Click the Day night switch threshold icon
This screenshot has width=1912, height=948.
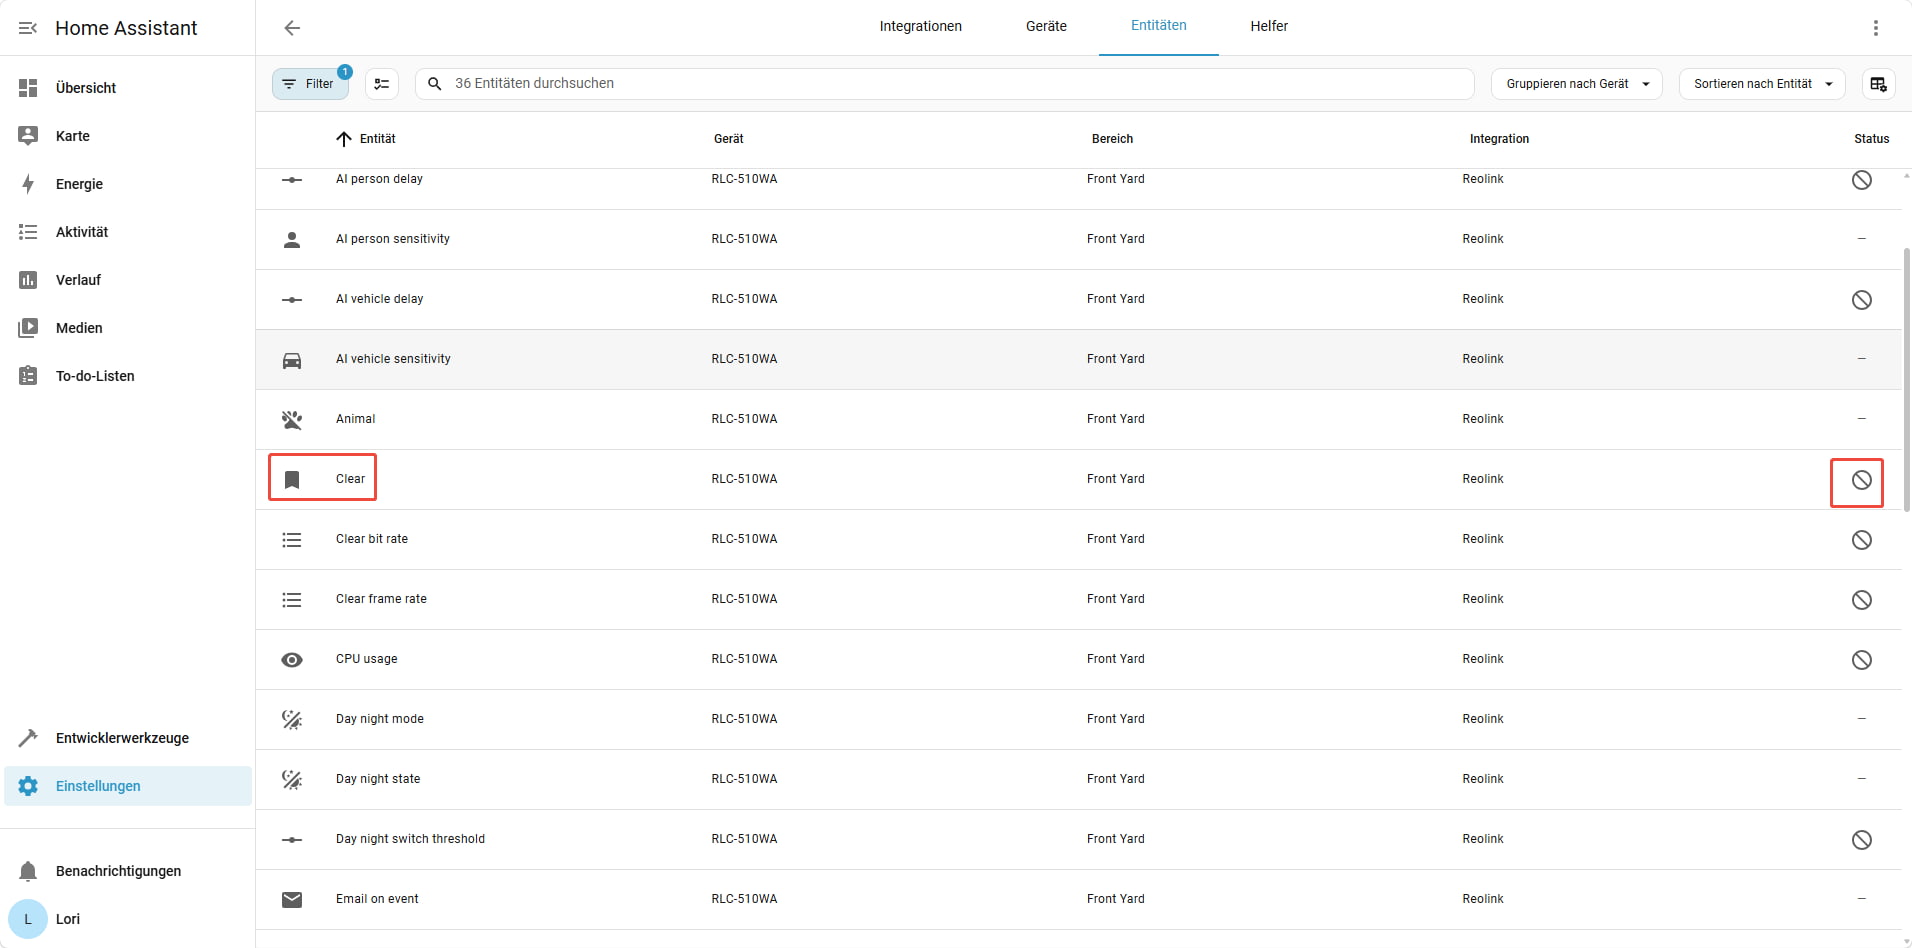pos(292,840)
